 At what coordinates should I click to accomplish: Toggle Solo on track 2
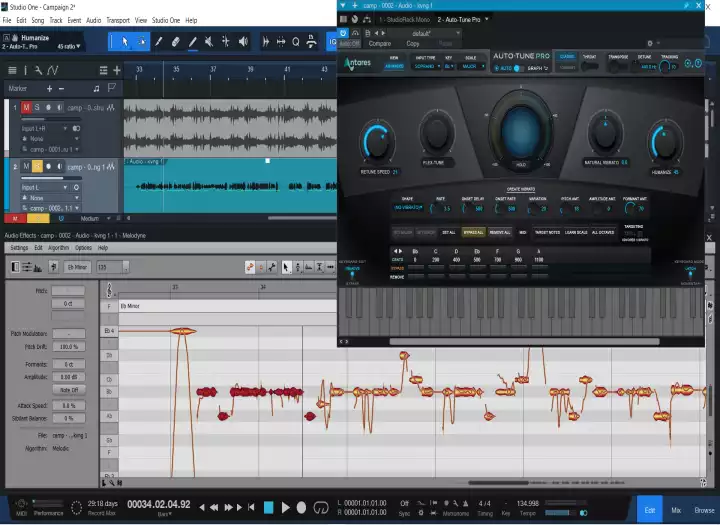37,166
